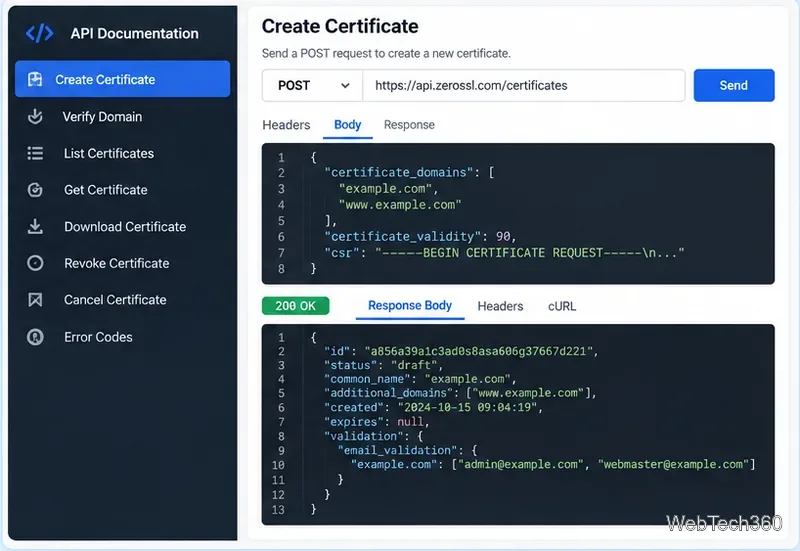Screen dimensions: 800x551
Task: Click the "csr" BEGIN CERTIFICATE REQUEST line
Action: 504,253
